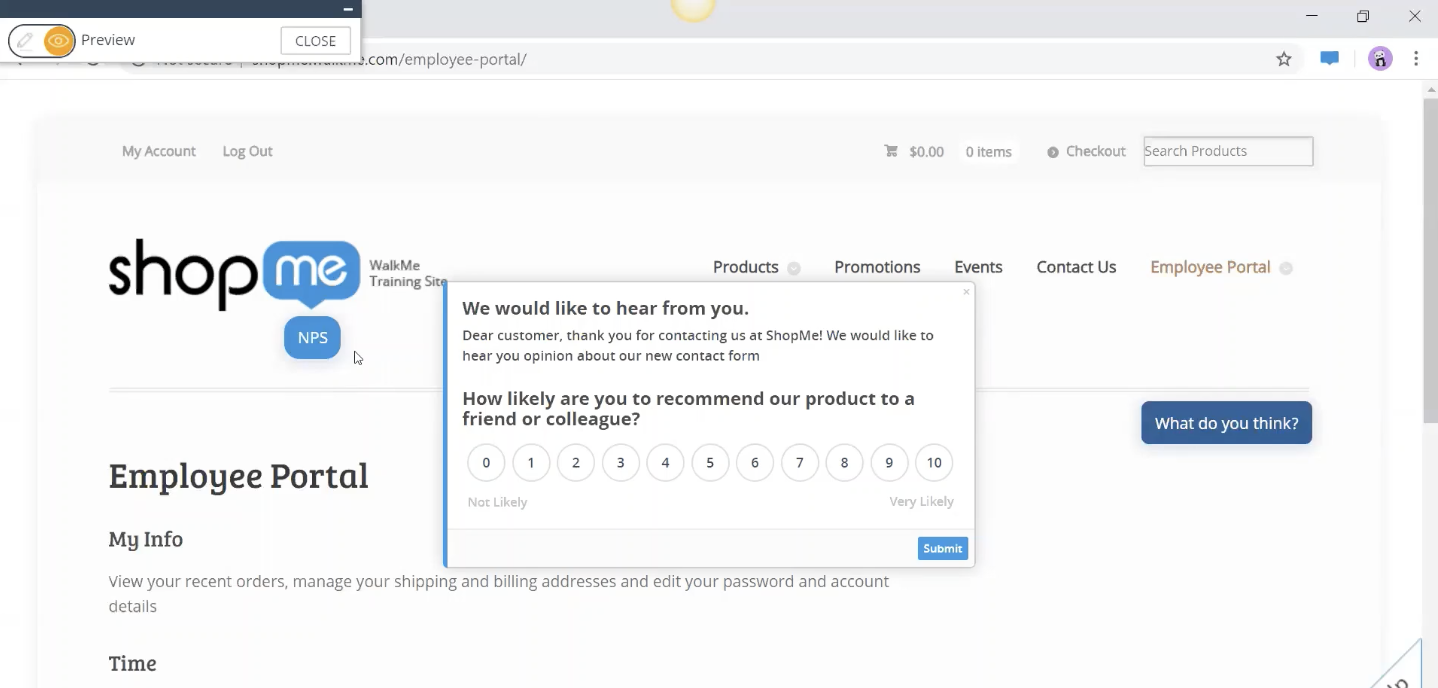This screenshot has width=1438, height=688.
Task: Select rating 10 in survey
Action: click(934, 462)
